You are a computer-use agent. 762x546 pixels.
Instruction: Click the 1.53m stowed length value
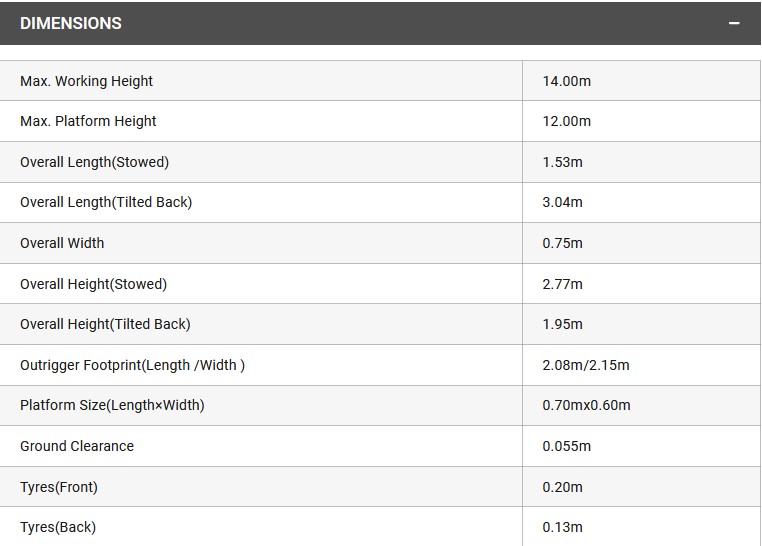[x=563, y=162]
